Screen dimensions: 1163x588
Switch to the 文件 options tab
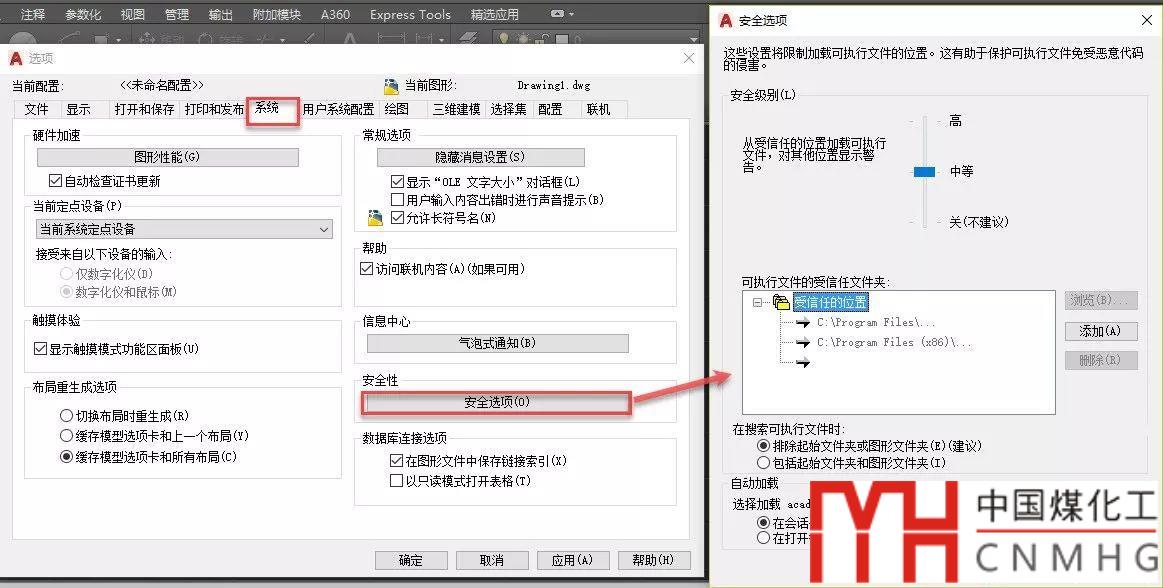pyautogui.click(x=36, y=110)
